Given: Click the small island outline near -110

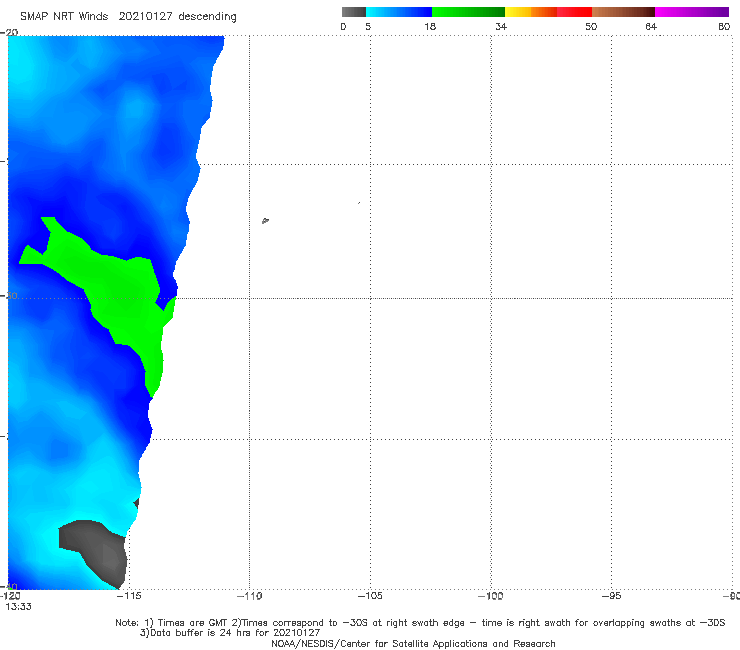Looking at the screenshot, I should pos(265,220).
